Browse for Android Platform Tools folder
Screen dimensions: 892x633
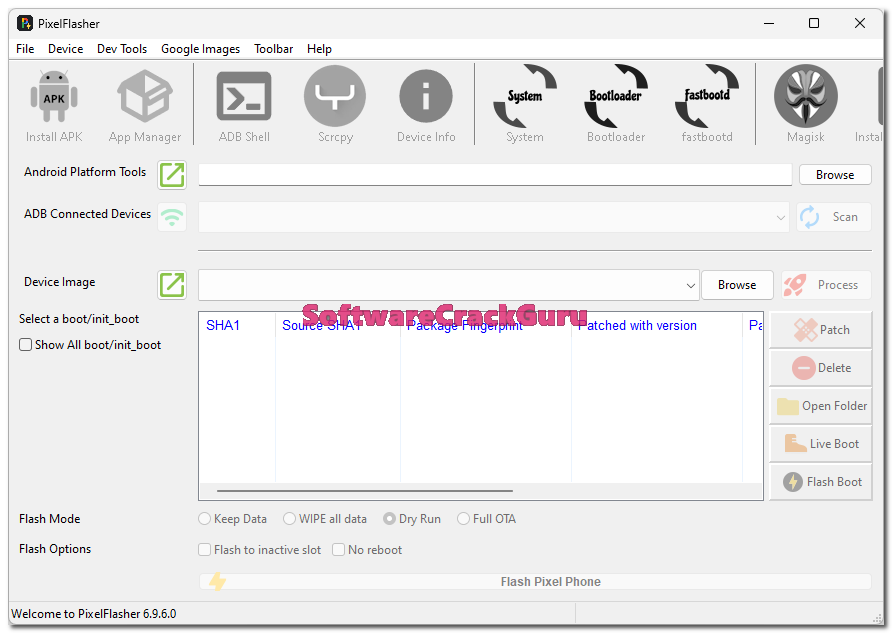tap(835, 175)
